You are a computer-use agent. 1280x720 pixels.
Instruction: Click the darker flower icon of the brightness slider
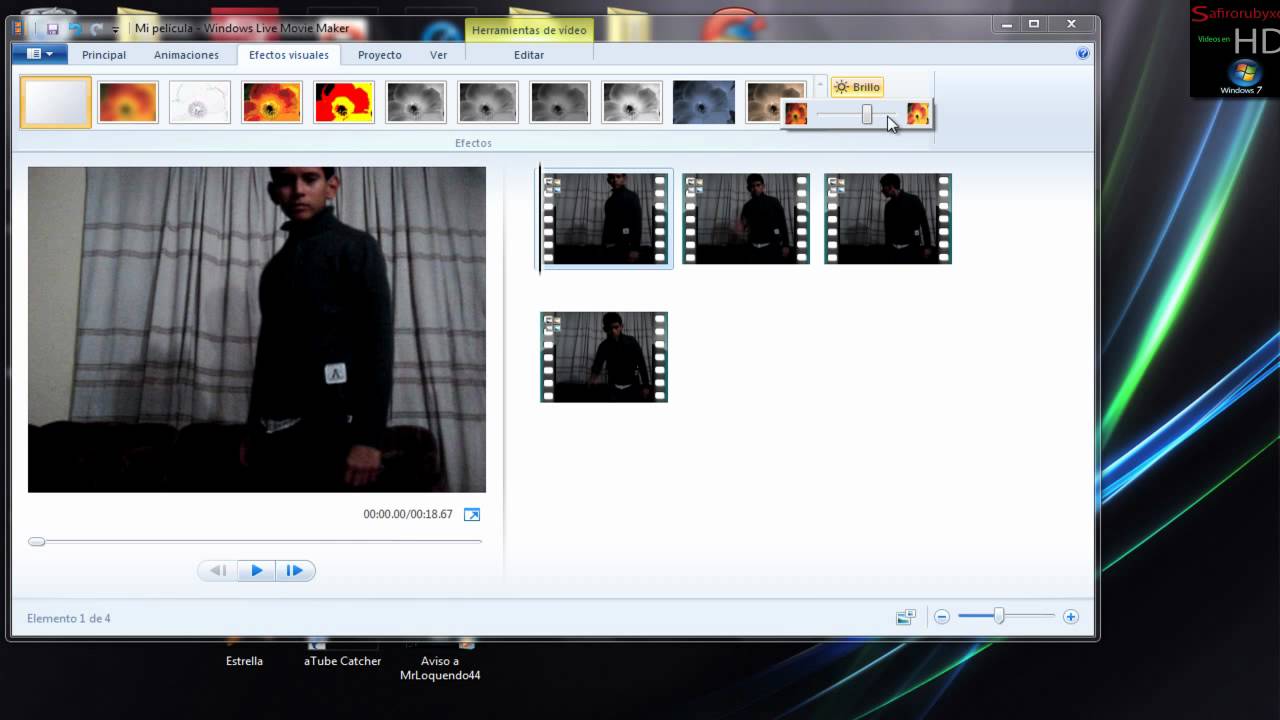796,114
